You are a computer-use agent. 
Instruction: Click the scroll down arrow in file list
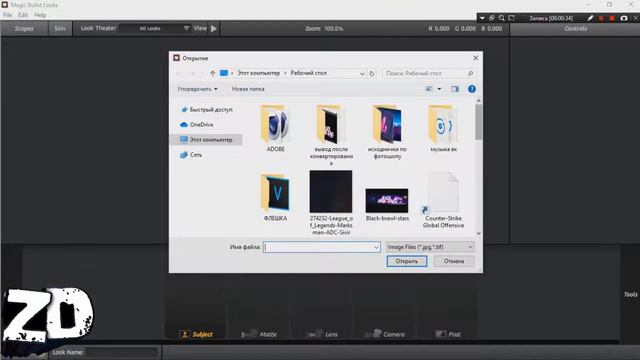(x=478, y=233)
